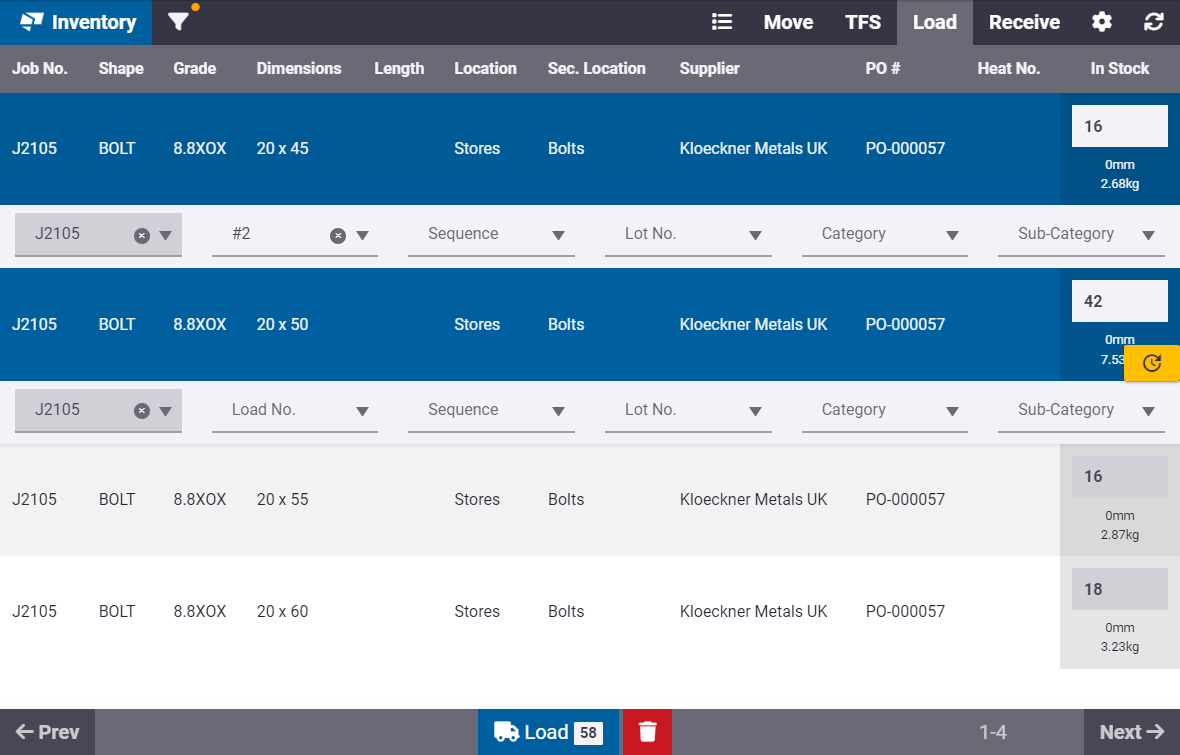This screenshot has width=1180, height=755.
Task: Go to Next page
Action: click(x=1131, y=732)
